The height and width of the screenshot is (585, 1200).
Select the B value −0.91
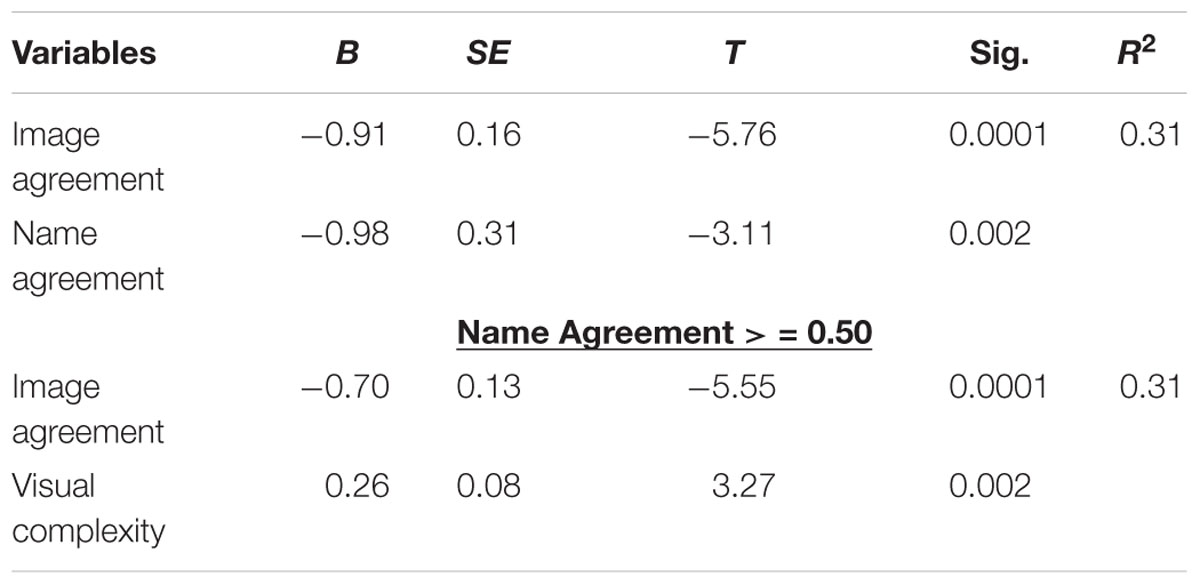pos(344,135)
